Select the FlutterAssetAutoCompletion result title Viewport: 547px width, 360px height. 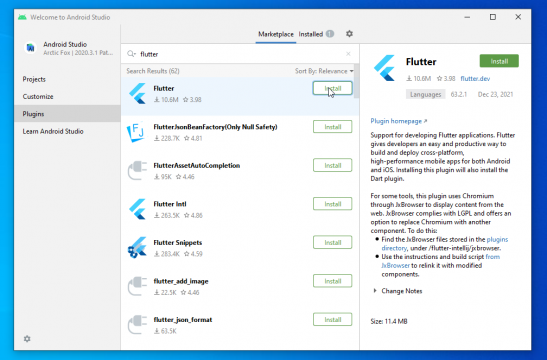pos(197,165)
